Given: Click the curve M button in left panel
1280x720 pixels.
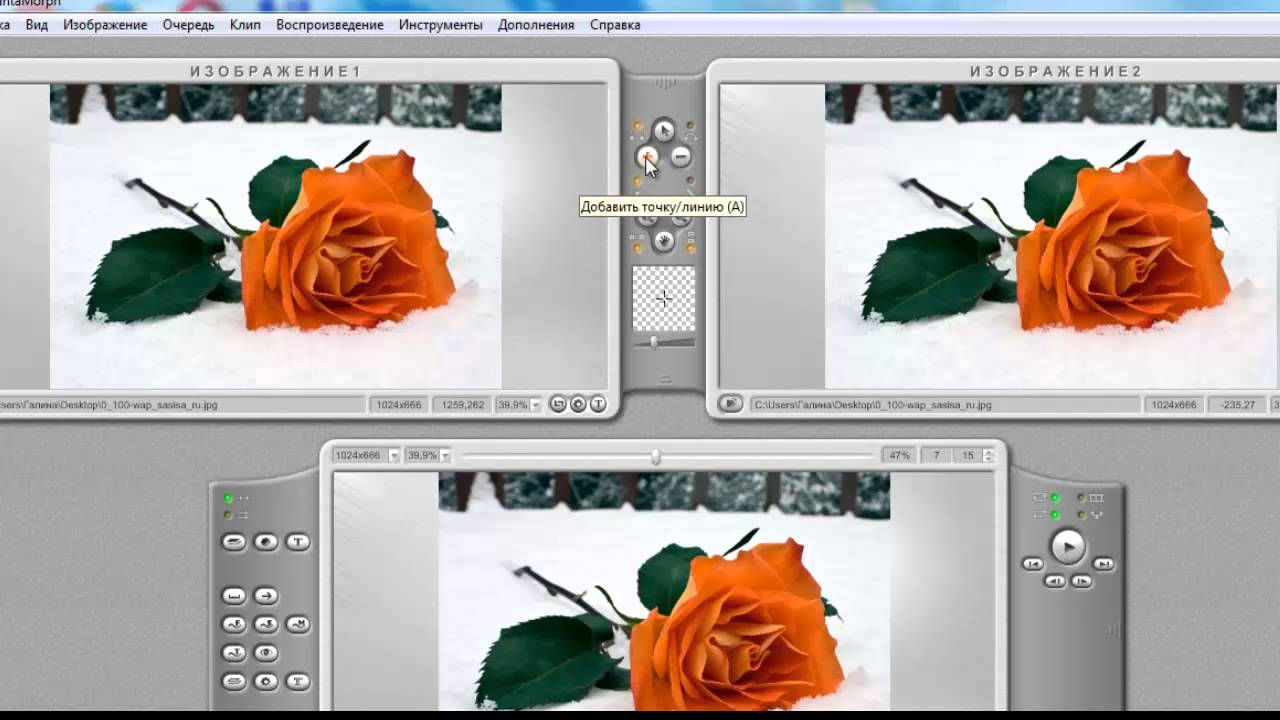Looking at the screenshot, I should click(298, 624).
